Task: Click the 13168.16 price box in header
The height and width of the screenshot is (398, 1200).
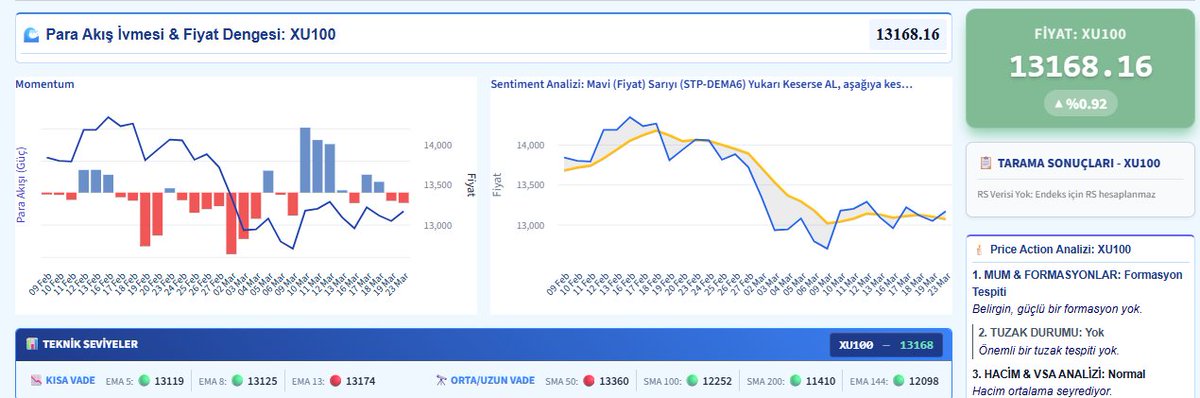Action: [x=908, y=35]
